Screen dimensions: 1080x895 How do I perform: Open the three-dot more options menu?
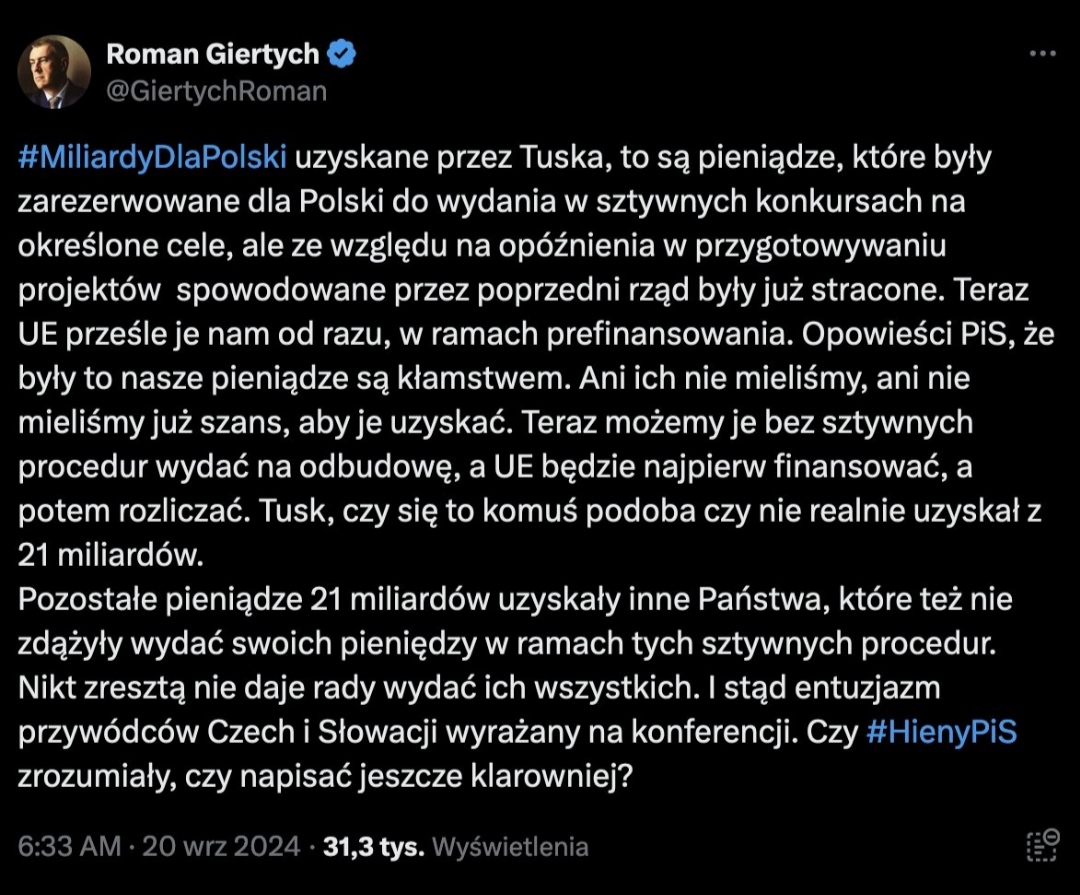coord(1042,55)
